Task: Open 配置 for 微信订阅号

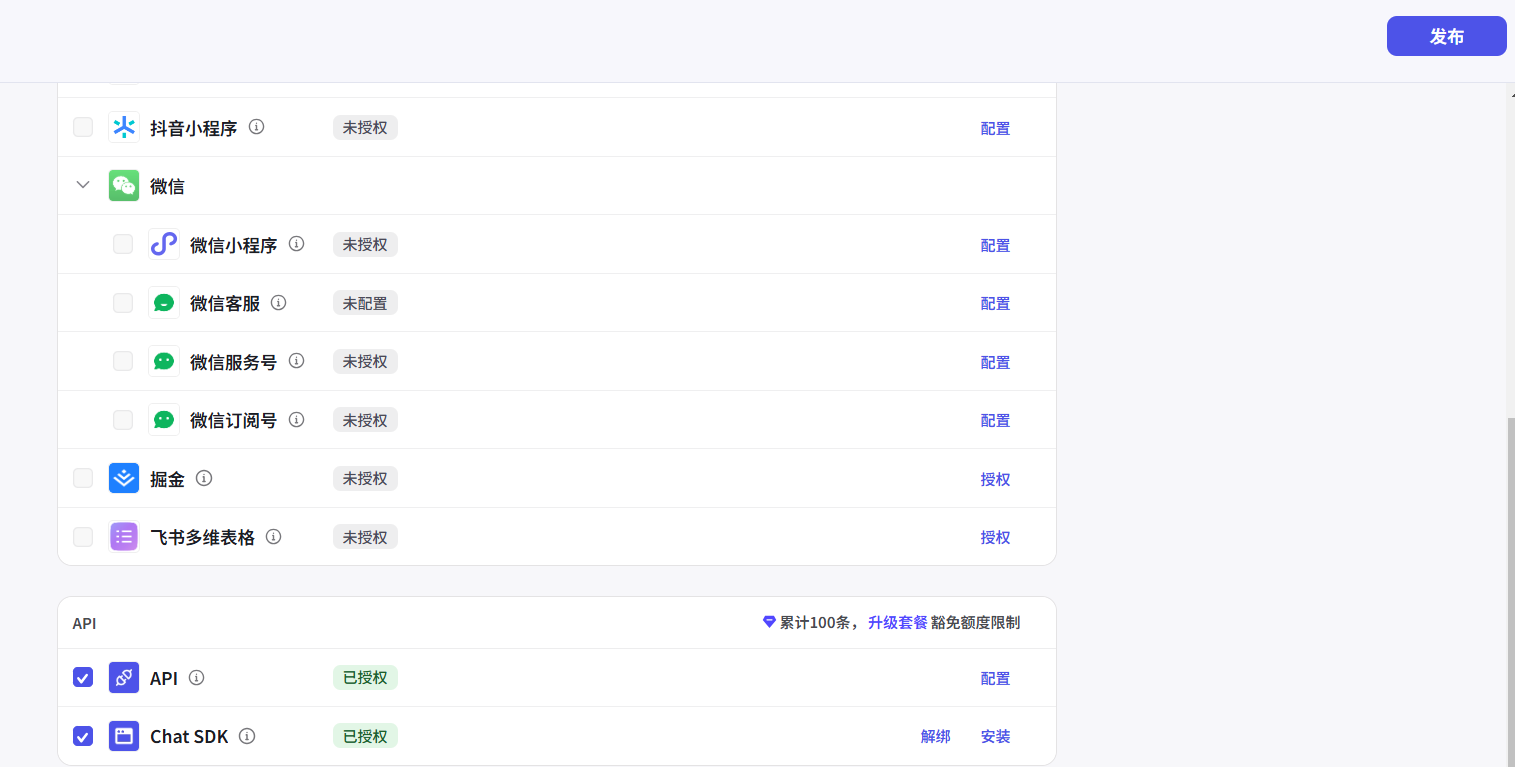Action: click(x=995, y=420)
